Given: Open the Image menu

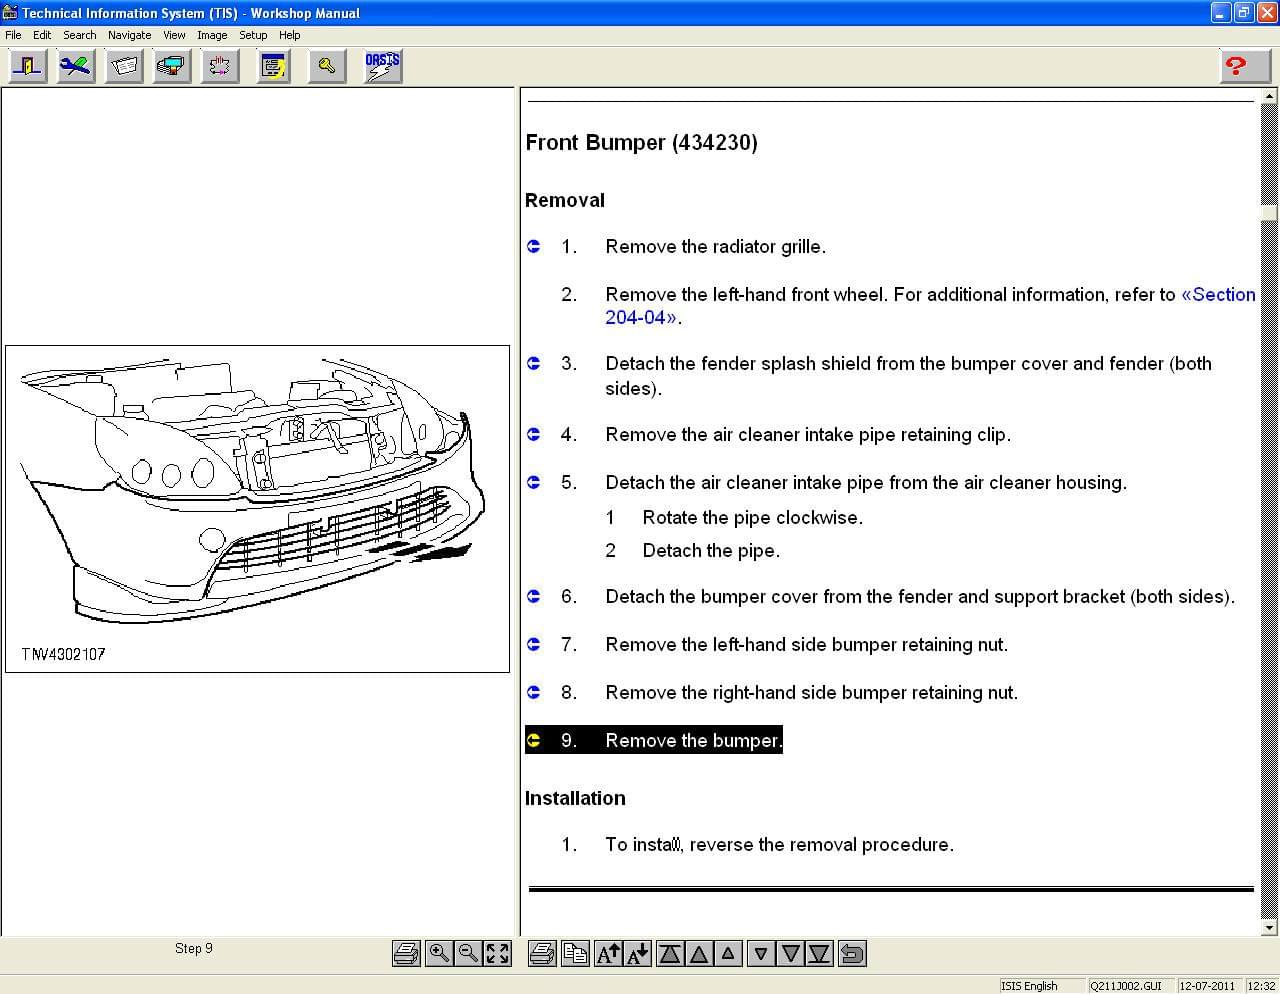Looking at the screenshot, I should click(212, 35).
